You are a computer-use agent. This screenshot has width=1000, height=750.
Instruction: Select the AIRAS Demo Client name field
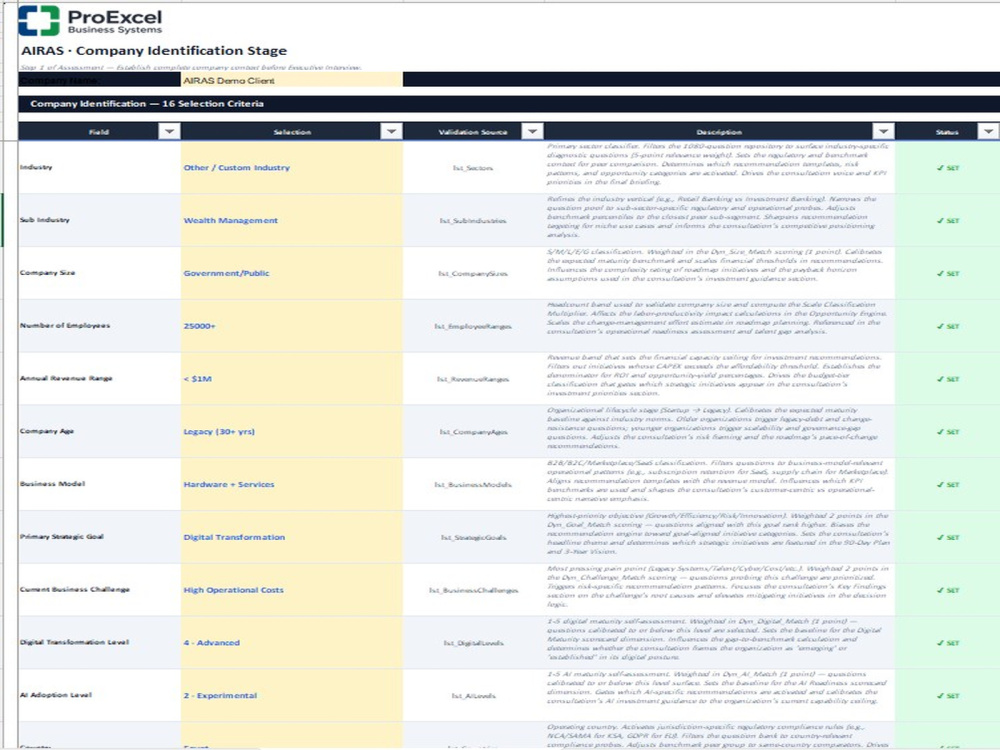(291, 80)
